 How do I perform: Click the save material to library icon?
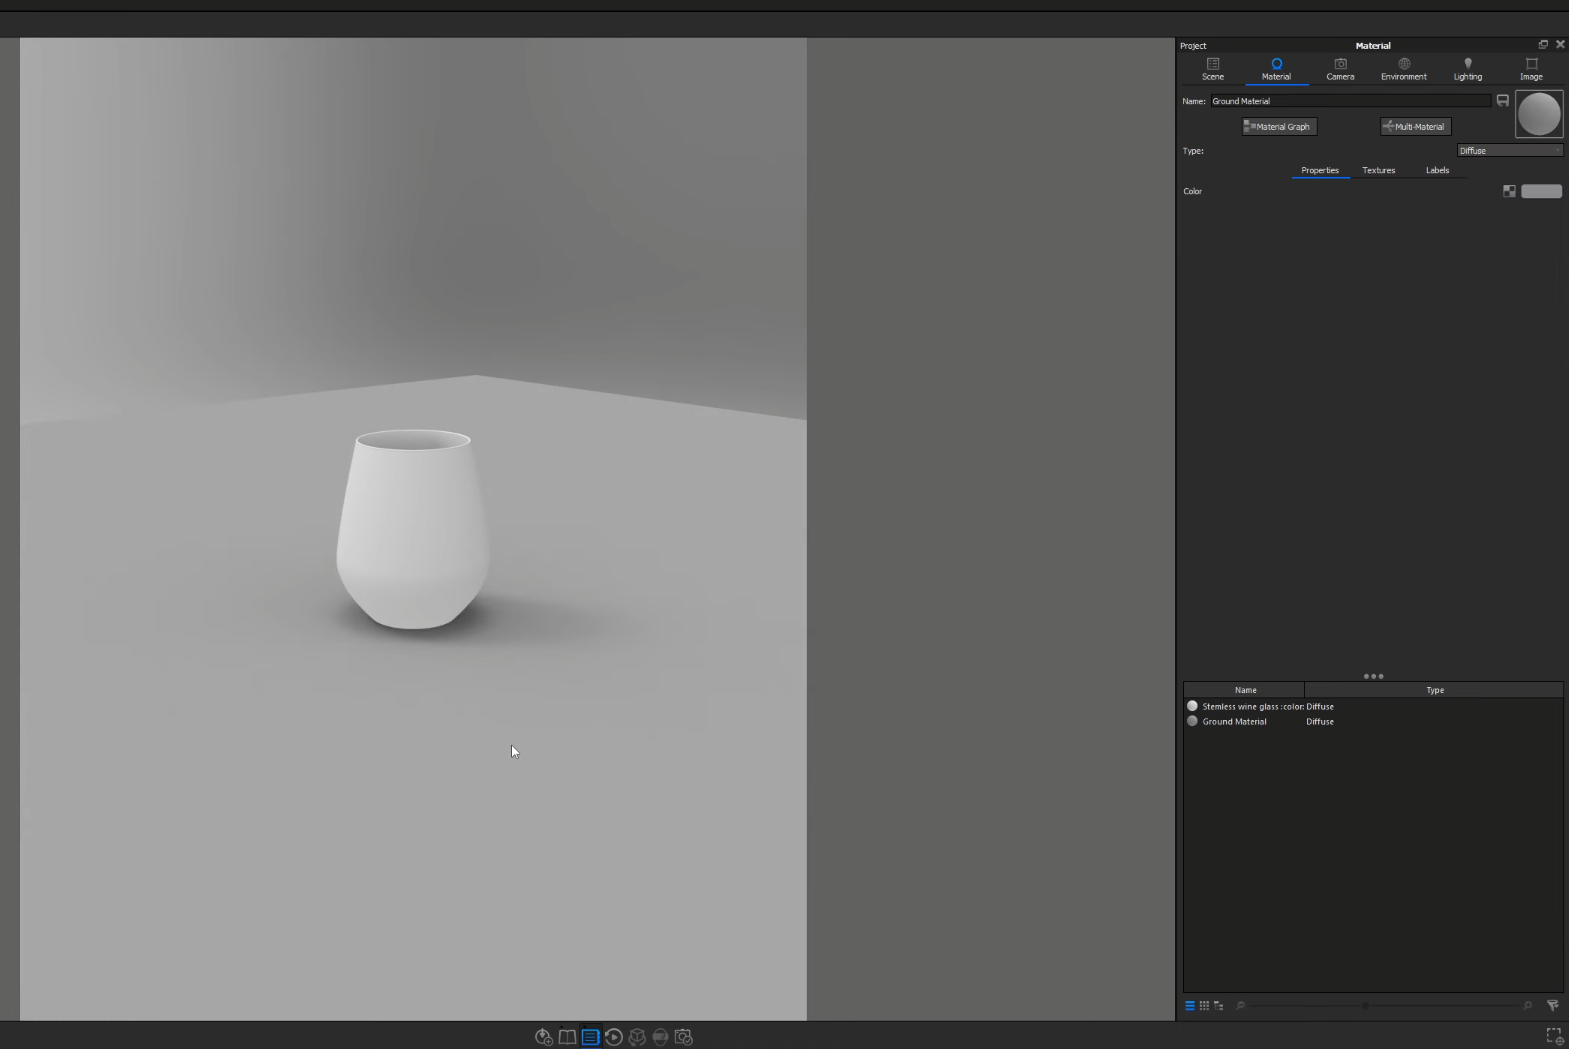pyautogui.click(x=1502, y=101)
